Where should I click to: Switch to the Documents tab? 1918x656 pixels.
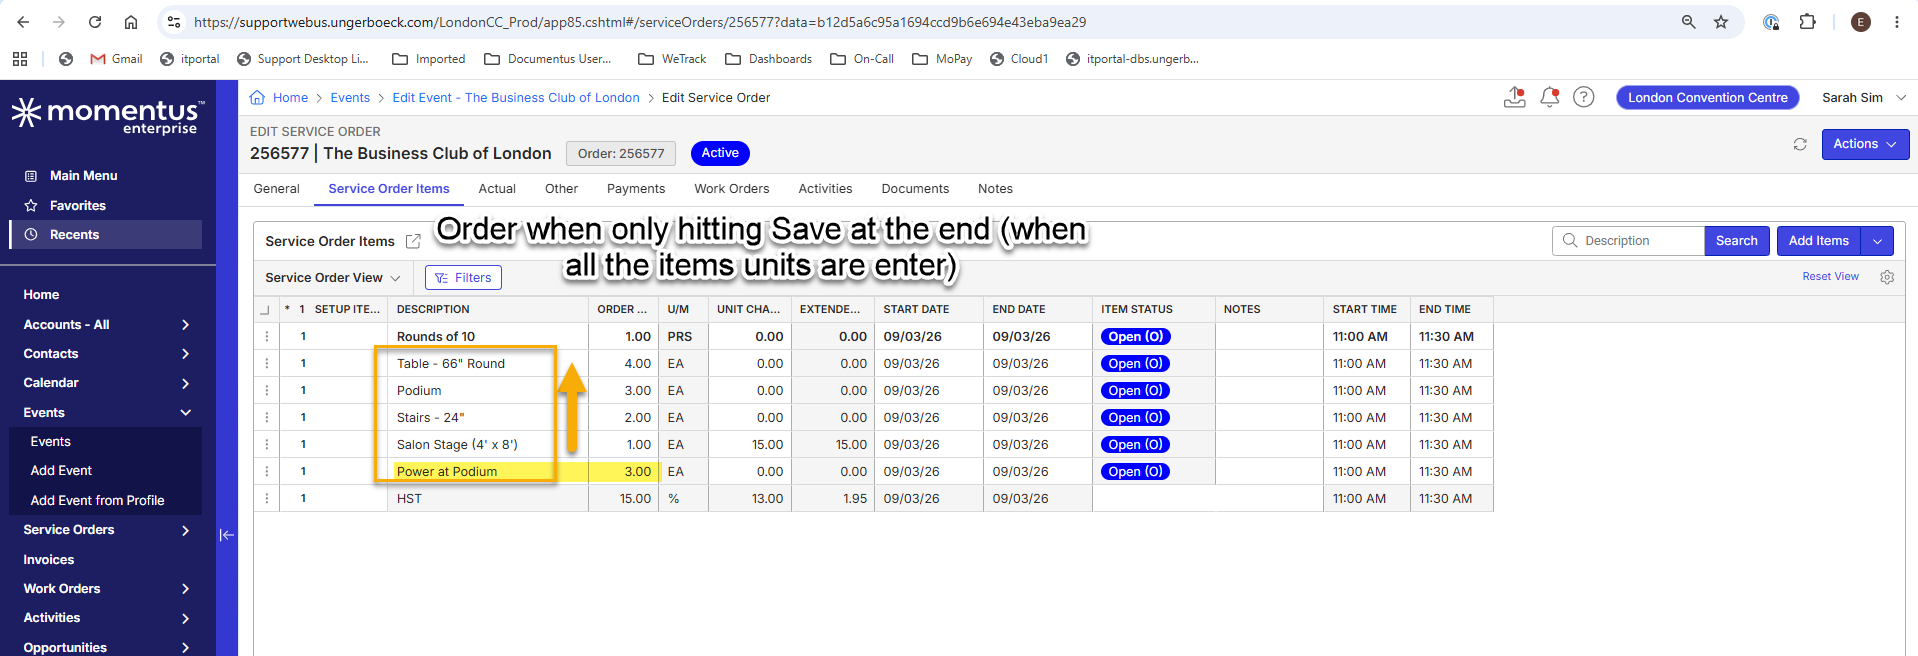pyautogui.click(x=915, y=189)
